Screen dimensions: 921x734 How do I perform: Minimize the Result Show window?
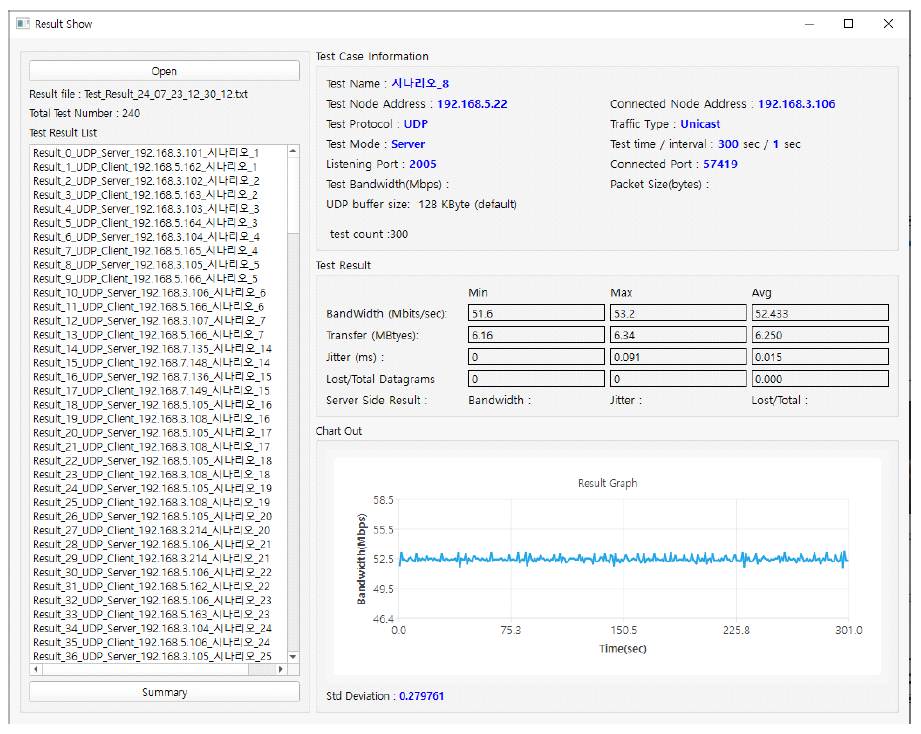[x=808, y=24]
